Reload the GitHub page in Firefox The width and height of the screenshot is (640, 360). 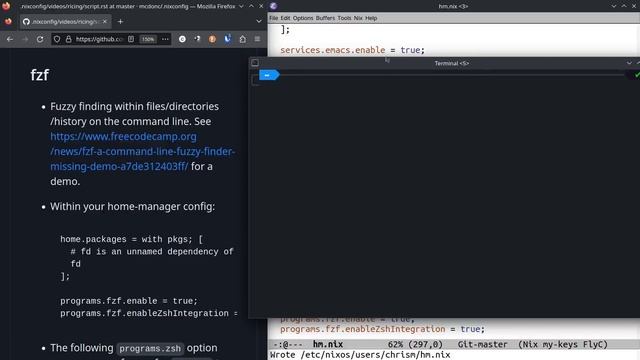coord(40,39)
